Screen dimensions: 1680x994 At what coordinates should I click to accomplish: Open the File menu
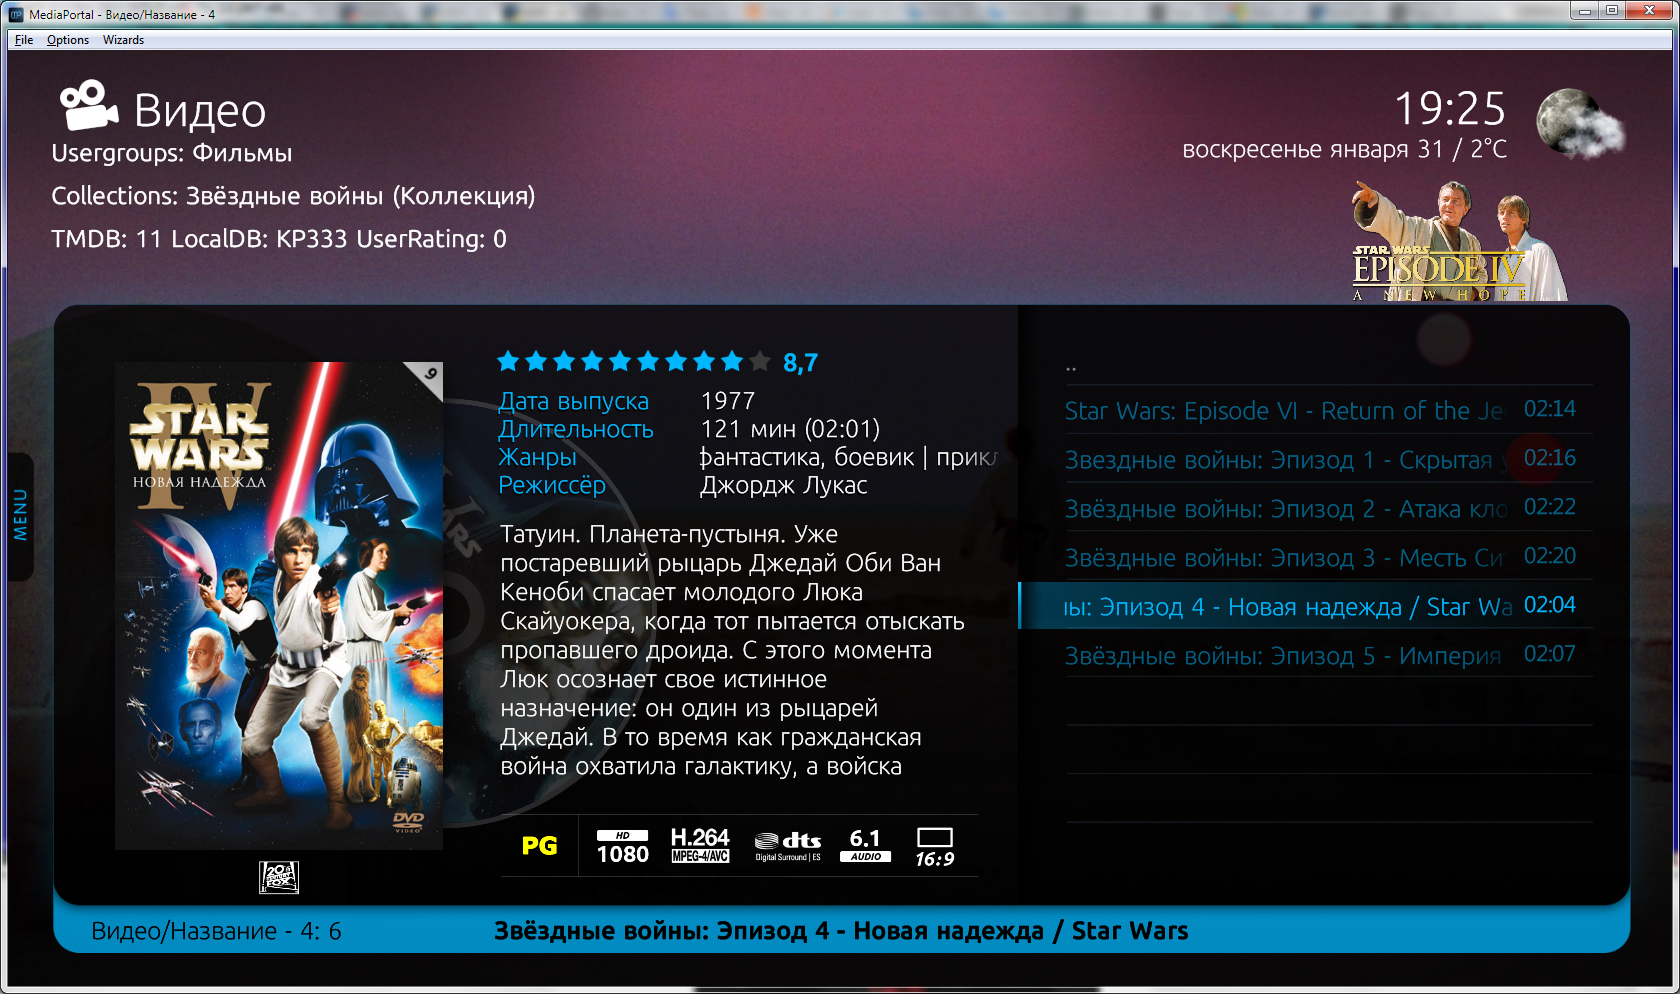tap(24, 40)
